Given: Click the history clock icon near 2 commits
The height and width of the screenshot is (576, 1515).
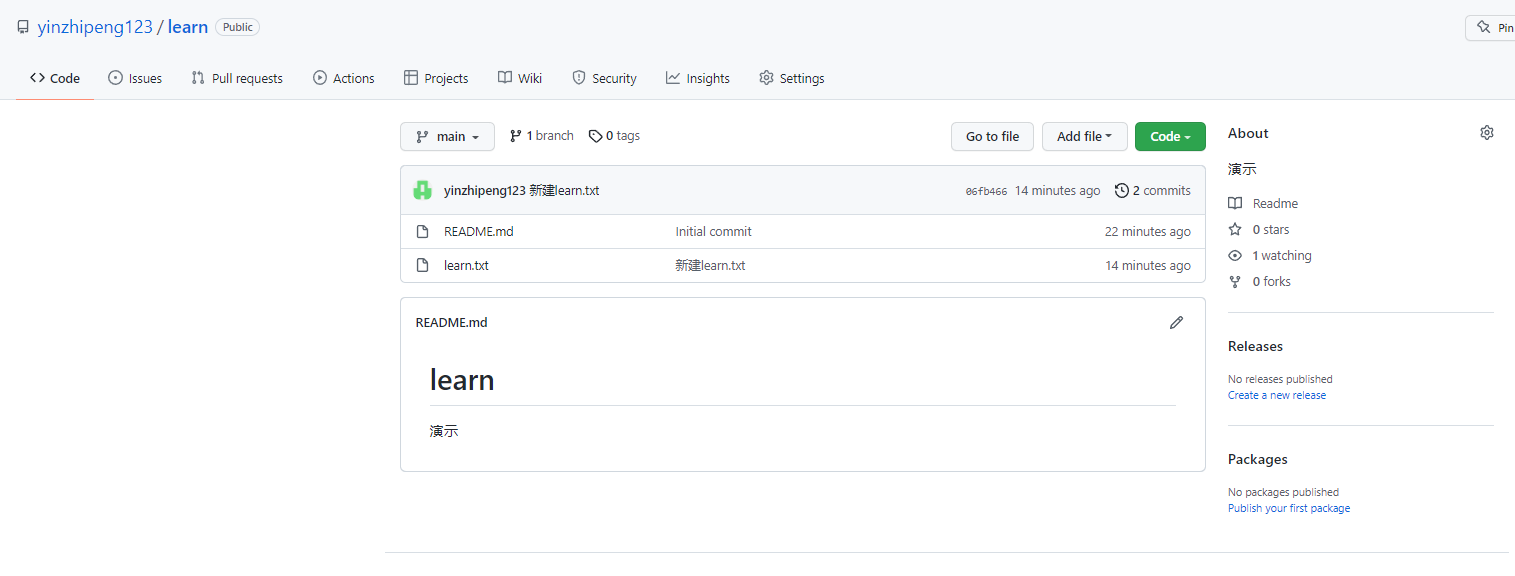Looking at the screenshot, I should (x=1121, y=190).
